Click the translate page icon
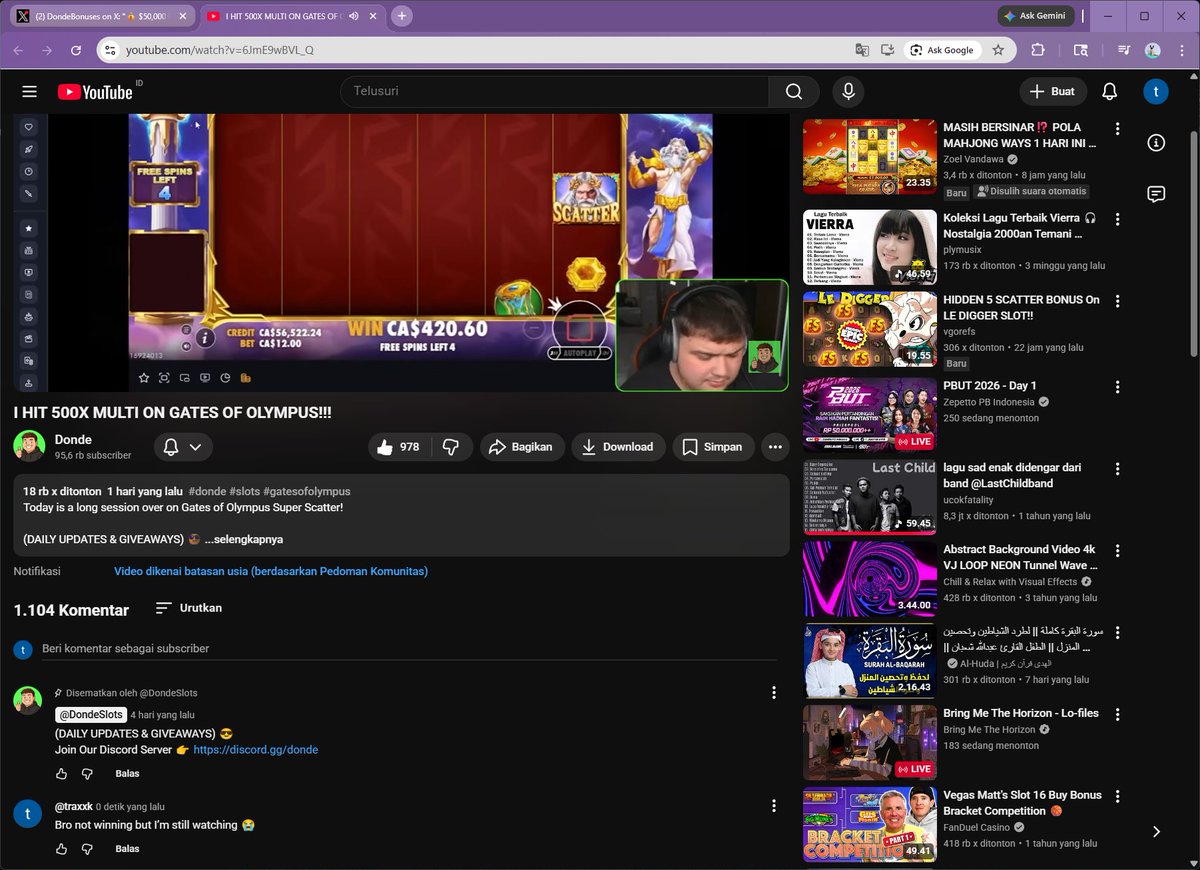1200x870 pixels. coord(861,50)
